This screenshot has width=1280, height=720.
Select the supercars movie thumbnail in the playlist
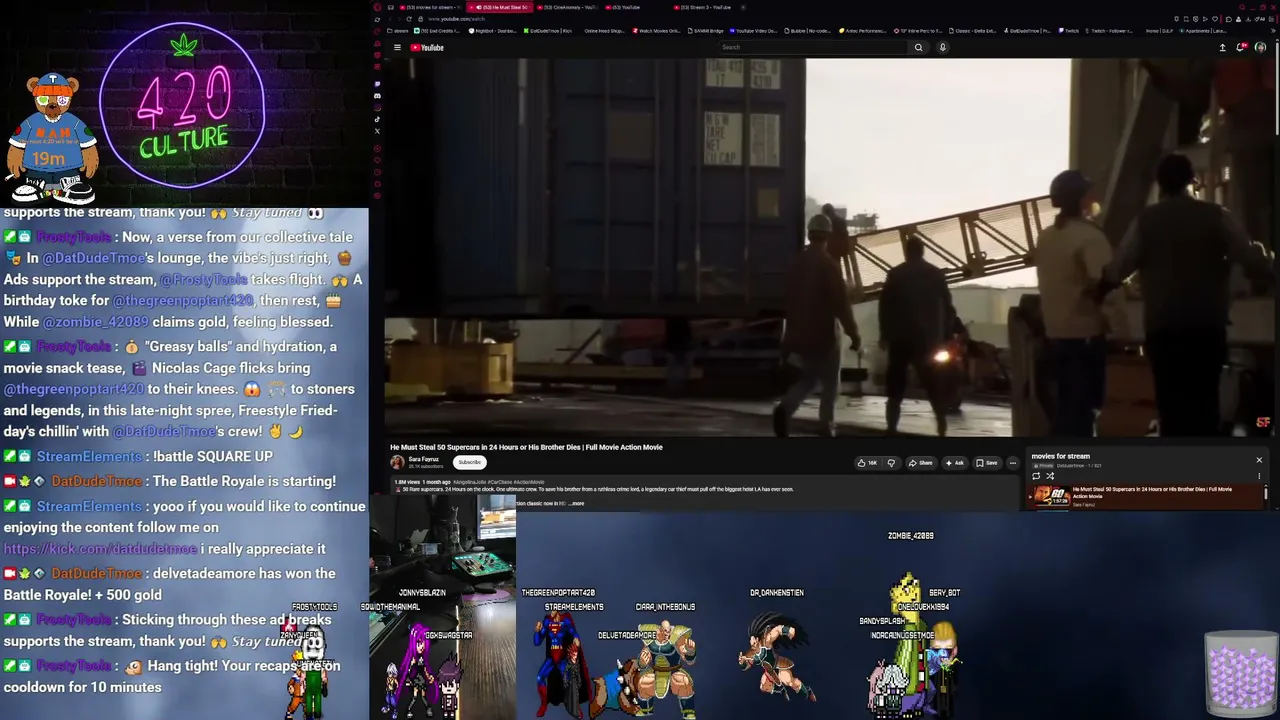tap(1051, 497)
